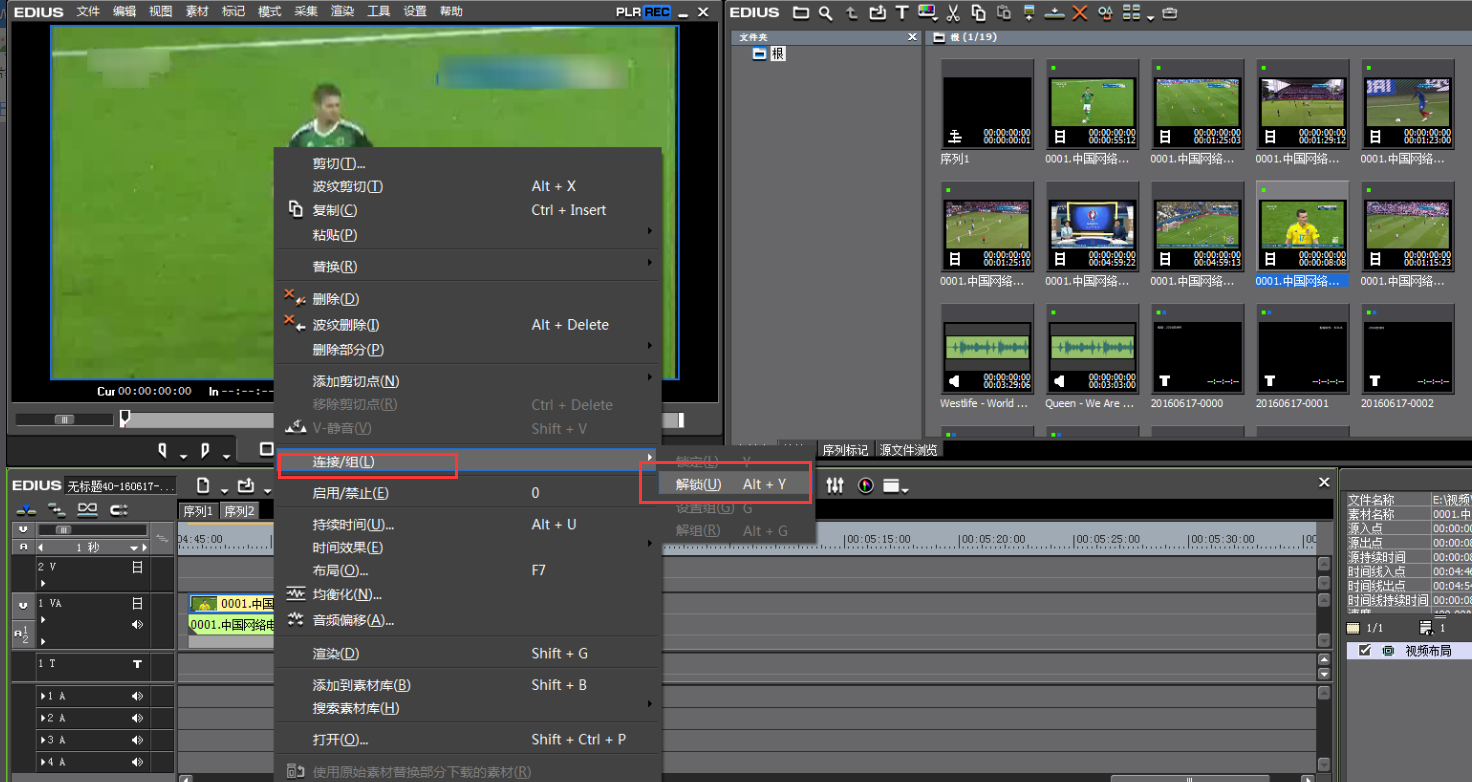Open the bin search magnifier tool
1472x782 pixels.
click(825, 13)
